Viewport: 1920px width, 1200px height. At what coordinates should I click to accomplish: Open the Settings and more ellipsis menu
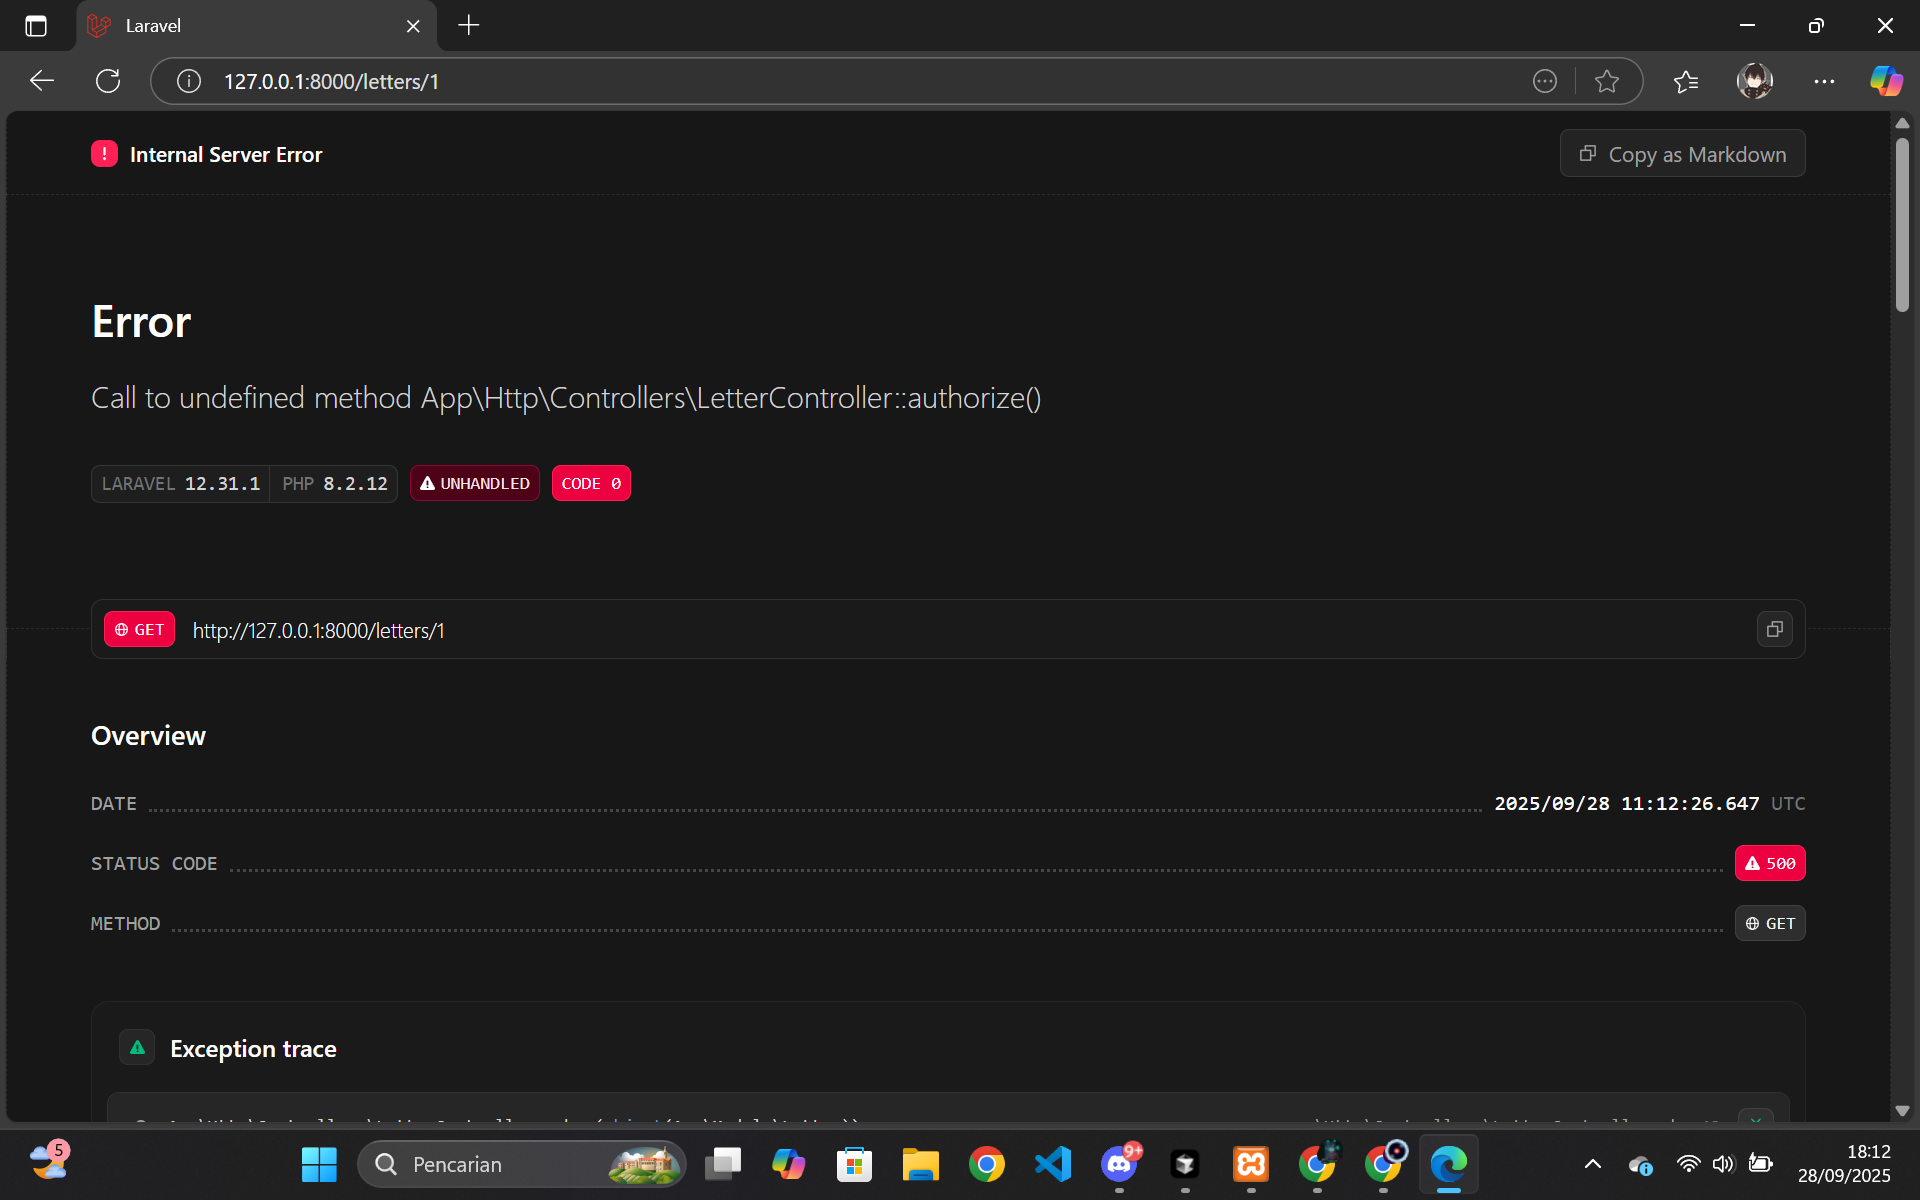click(1824, 81)
